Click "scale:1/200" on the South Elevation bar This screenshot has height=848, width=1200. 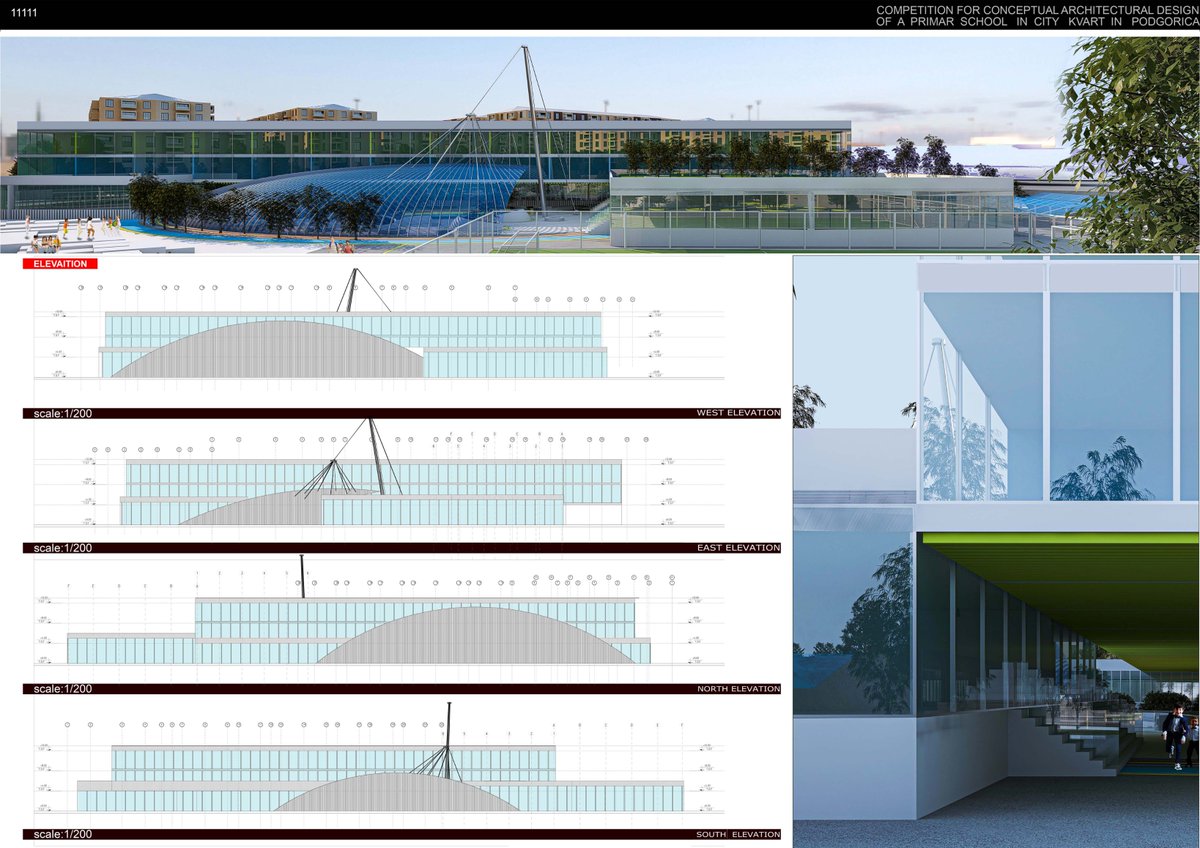pyautogui.click(x=62, y=835)
